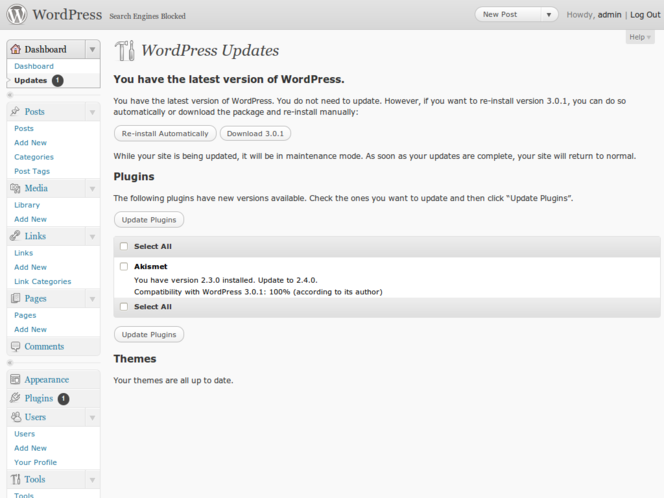This screenshot has width=664, height=498.
Task: Click the Log Out link
Action: [645, 15]
